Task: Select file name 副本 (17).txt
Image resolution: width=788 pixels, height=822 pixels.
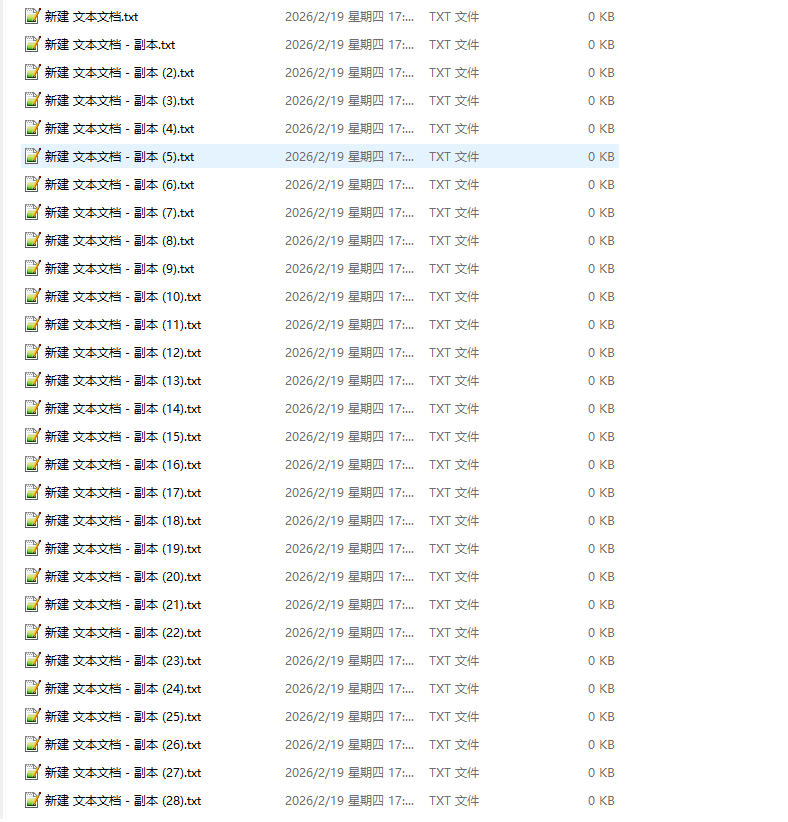Action: point(123,493)
